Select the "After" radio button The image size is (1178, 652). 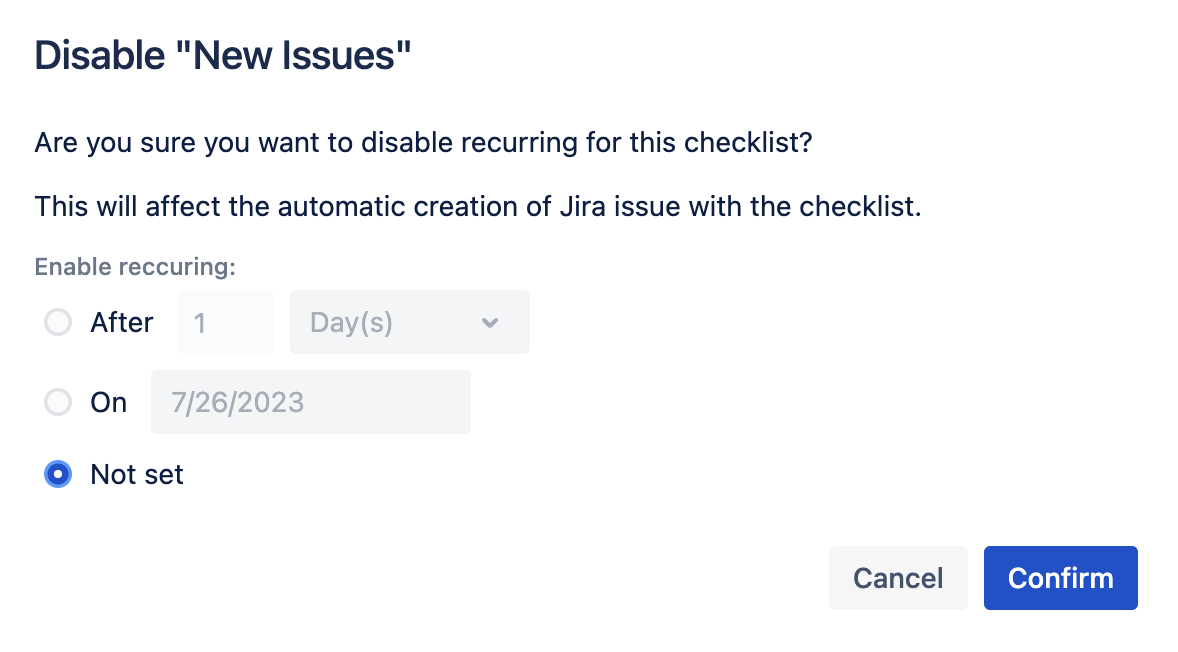pyautogui.click(x=58, y=323)
